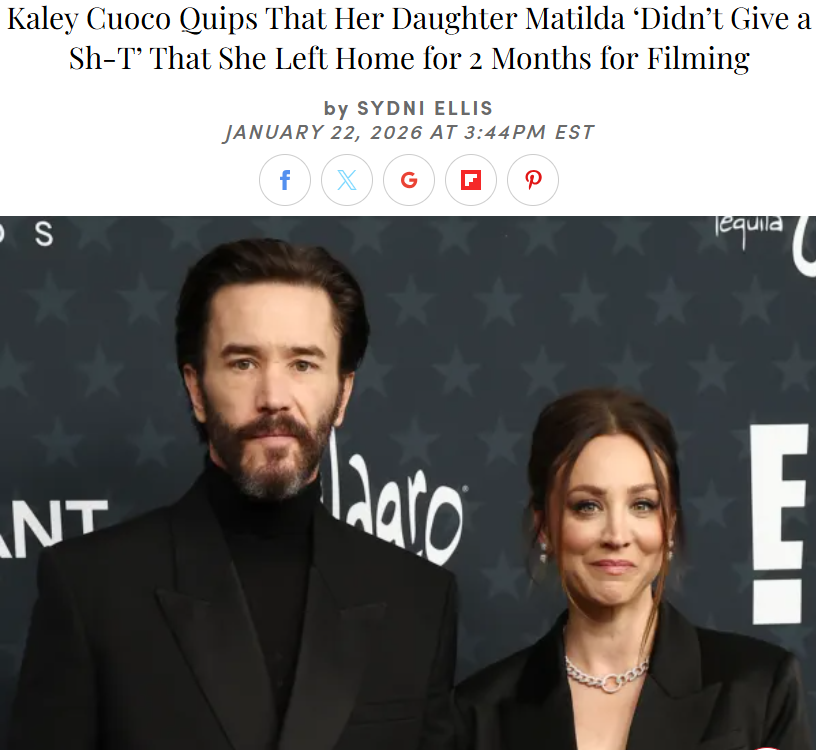Click the Google share icon
Image resolution: width=816 pixels, height=750 pixels.
coord(409,180)
